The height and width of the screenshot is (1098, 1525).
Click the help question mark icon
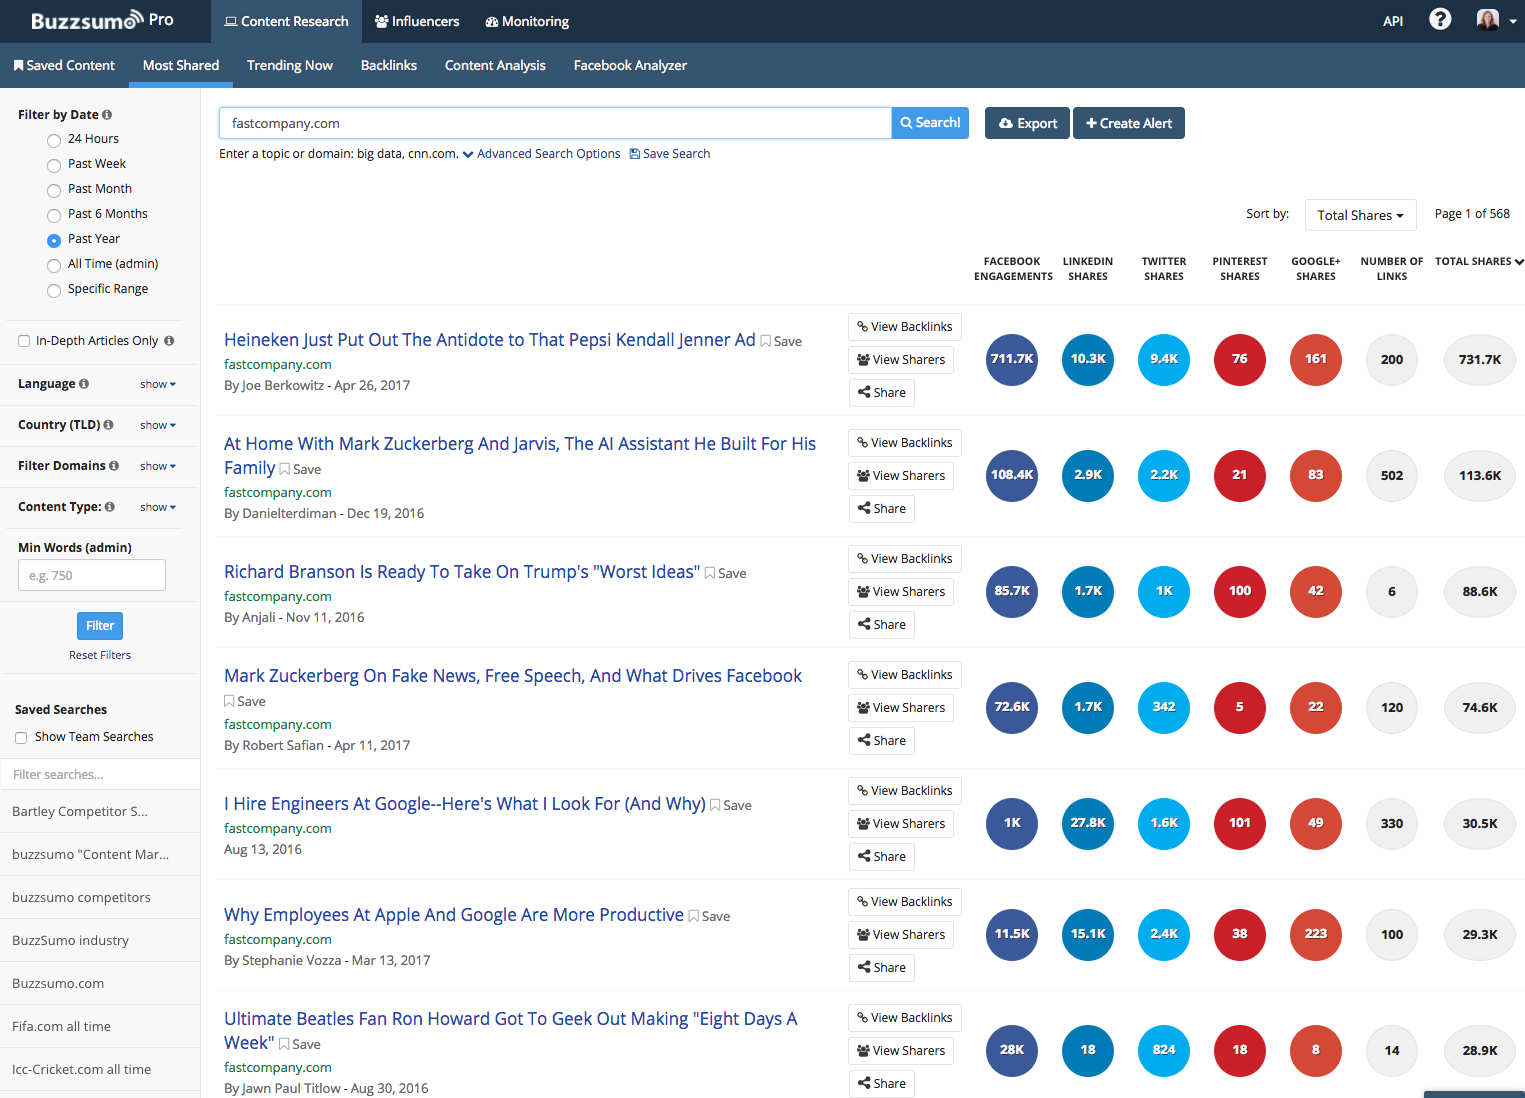[x=1439, y=20]
